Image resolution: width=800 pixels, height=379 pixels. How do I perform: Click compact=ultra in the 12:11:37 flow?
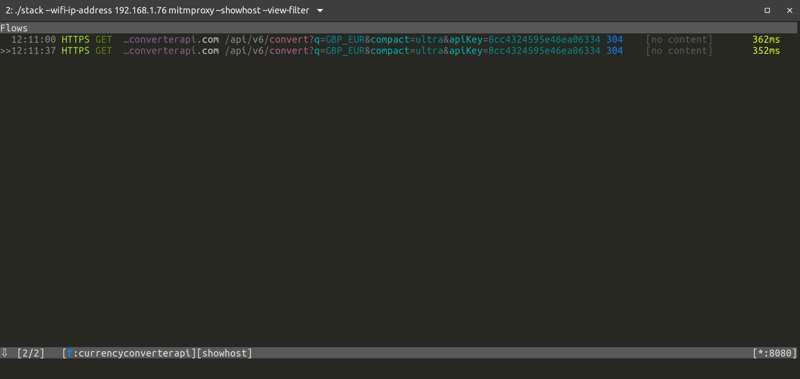point(407,50)
